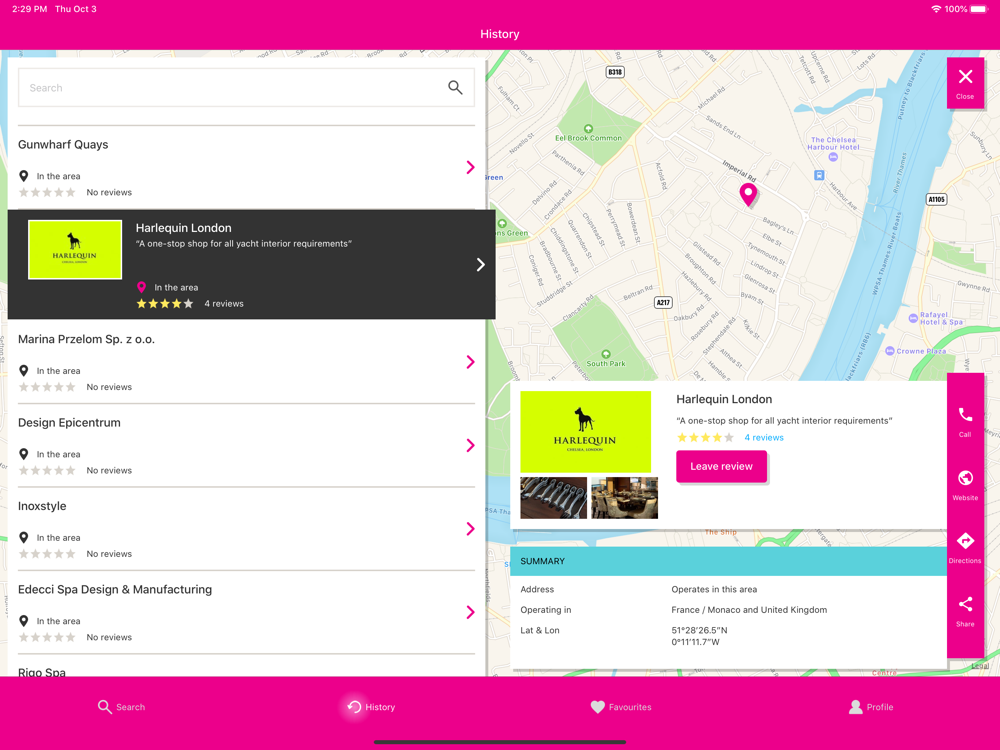Click location pin icon in Edecci Spa row
Screen dimensions: 1000x750
[24, 621]
